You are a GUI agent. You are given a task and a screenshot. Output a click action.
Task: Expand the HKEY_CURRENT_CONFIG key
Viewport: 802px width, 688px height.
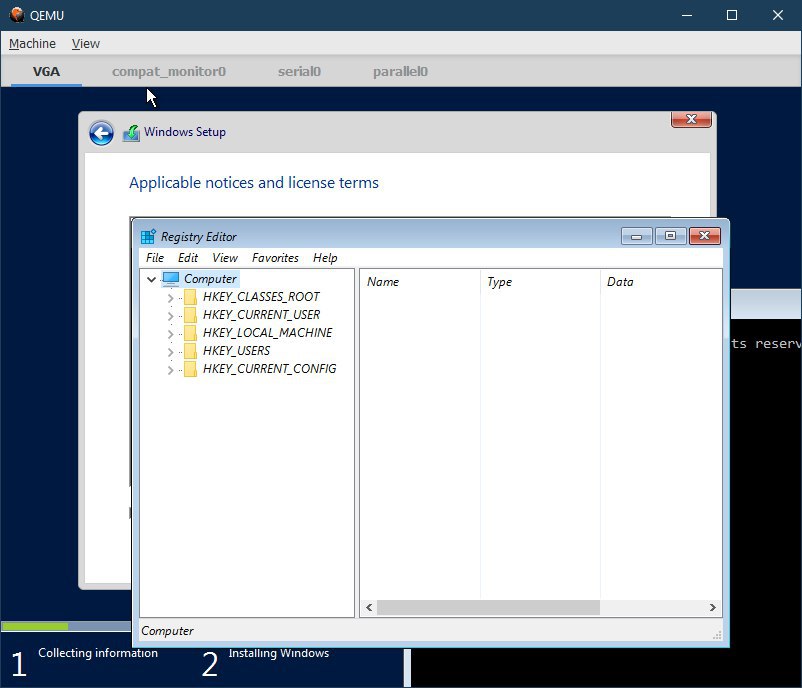[x=170, y=370]
